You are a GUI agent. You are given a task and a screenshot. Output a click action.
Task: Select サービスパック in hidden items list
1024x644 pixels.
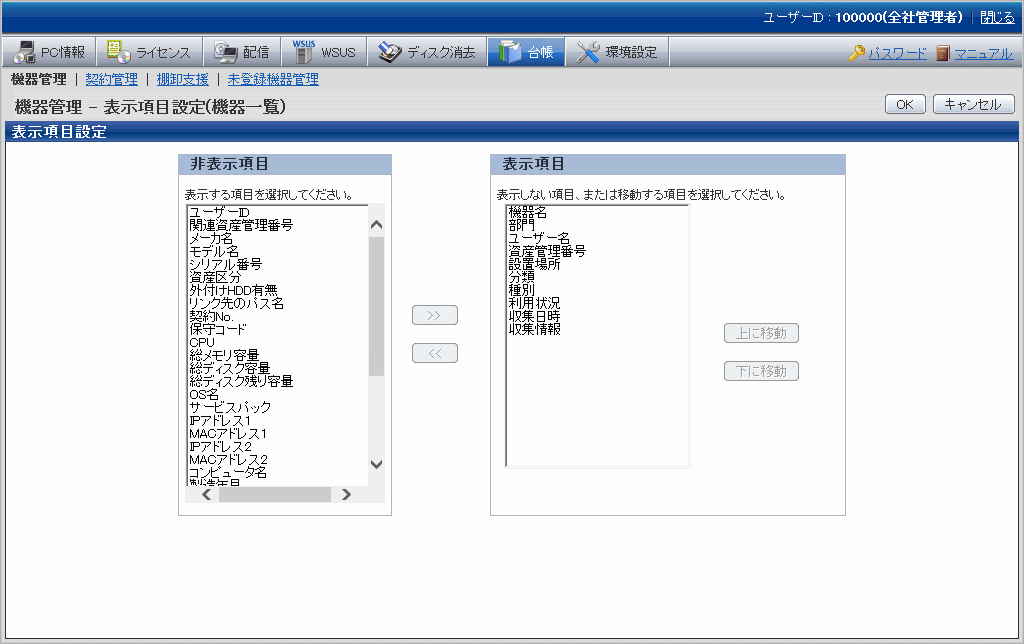[x=278, y=408]
